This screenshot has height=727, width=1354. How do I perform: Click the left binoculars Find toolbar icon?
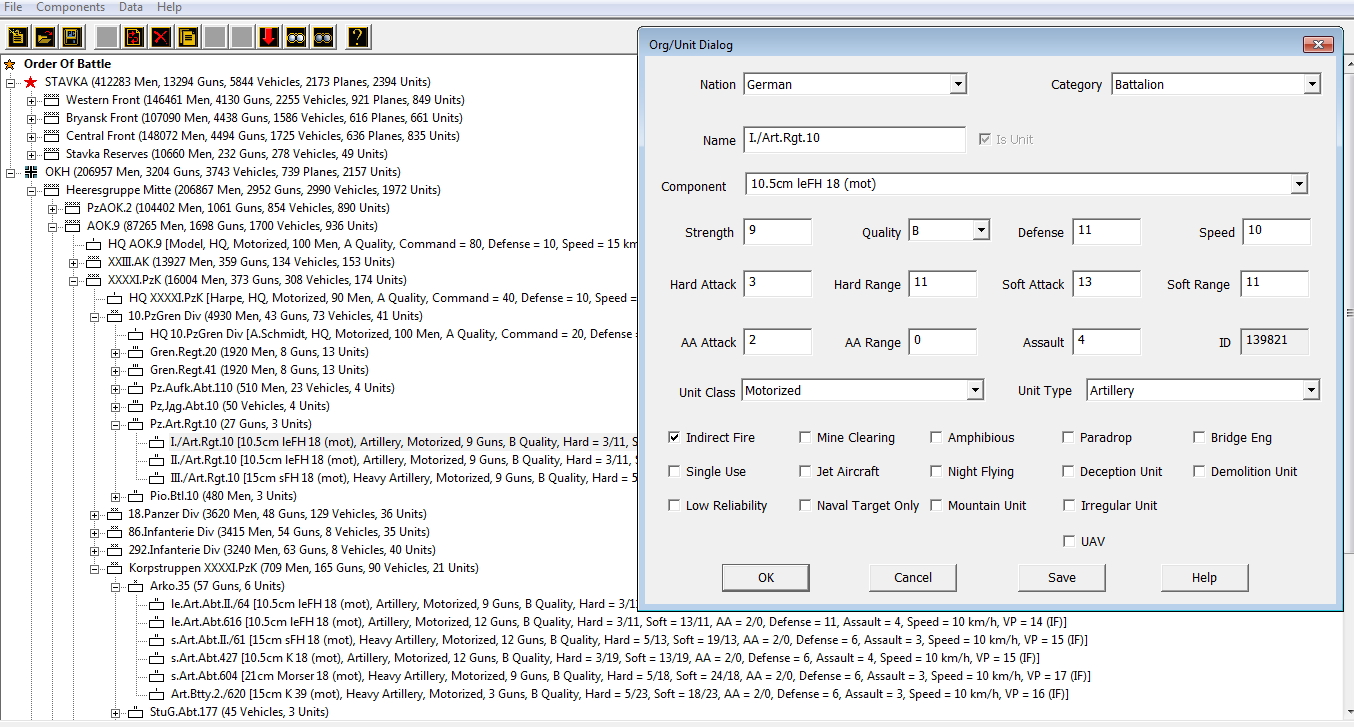(296, 38)
